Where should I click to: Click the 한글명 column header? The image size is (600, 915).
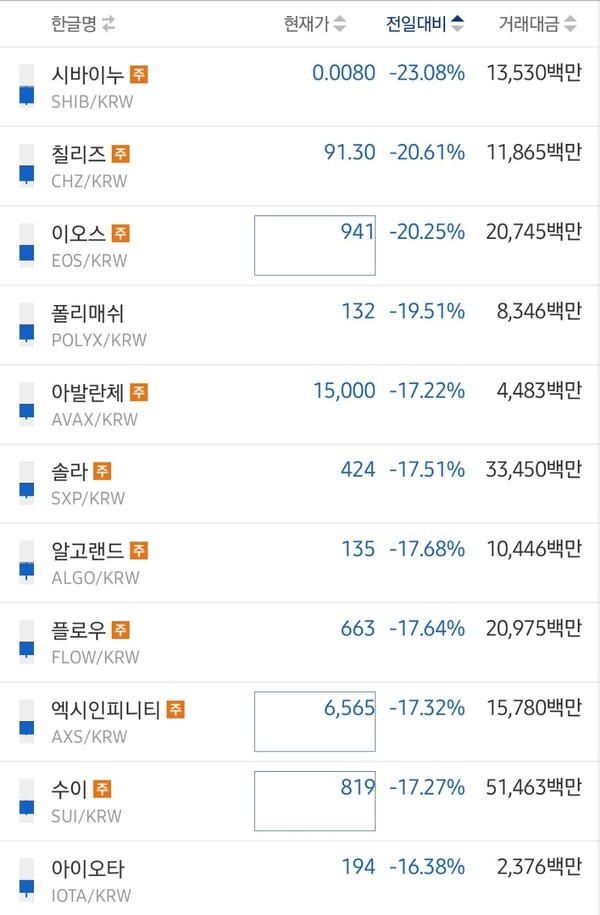(x=74, y=24)
